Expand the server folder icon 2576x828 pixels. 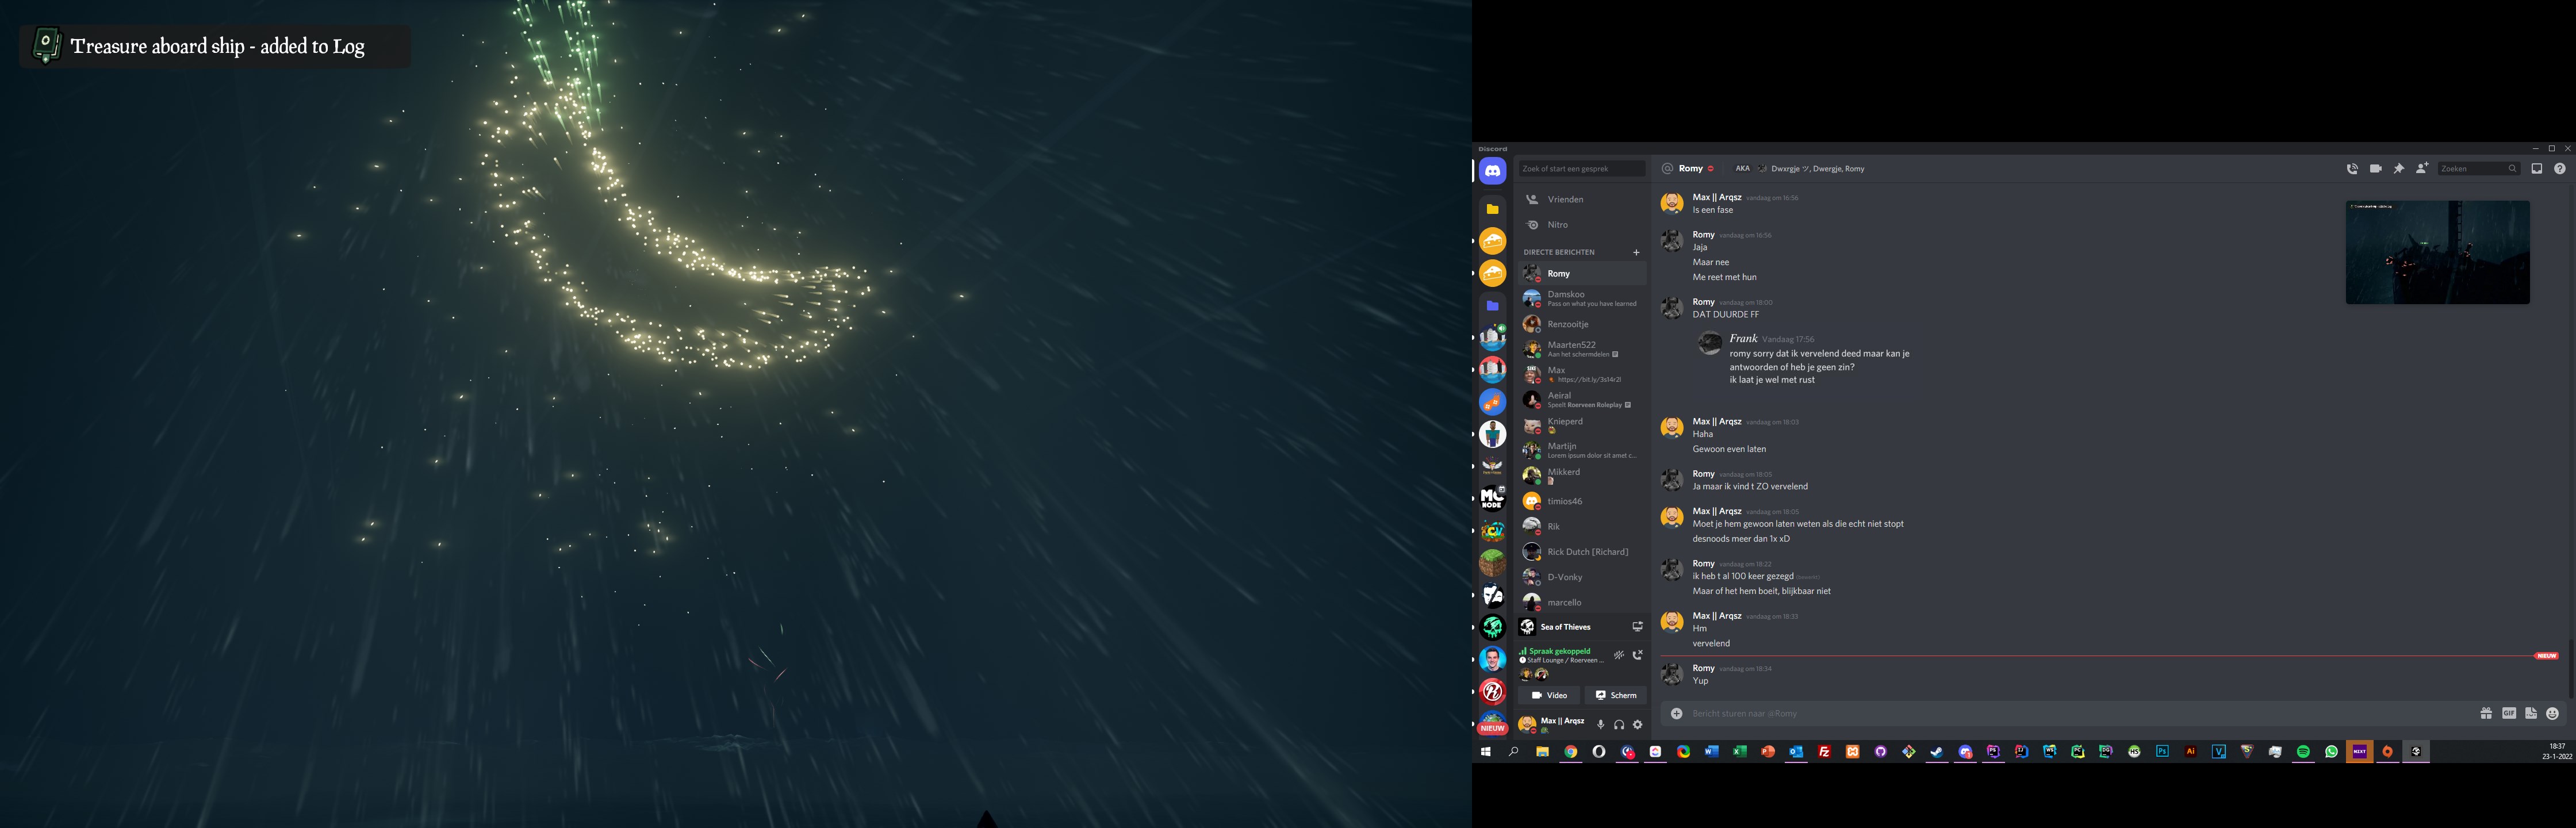pos(1492,209)
